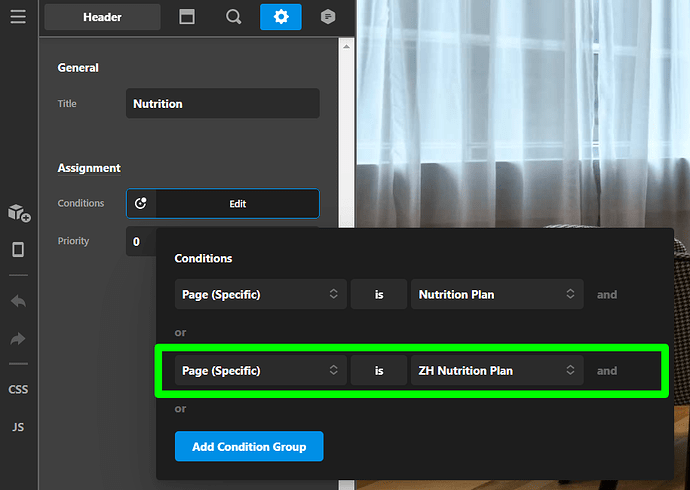This screenshot has width=690, height=490.
Task: Open the Header breadcrumb button
Action: pos(103,17)
